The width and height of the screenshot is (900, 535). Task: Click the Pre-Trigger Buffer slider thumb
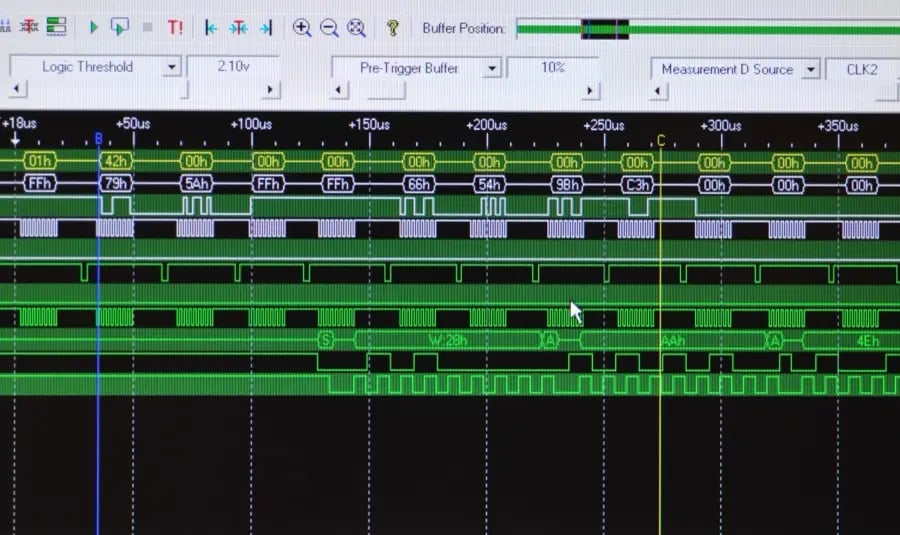point(386,91)
